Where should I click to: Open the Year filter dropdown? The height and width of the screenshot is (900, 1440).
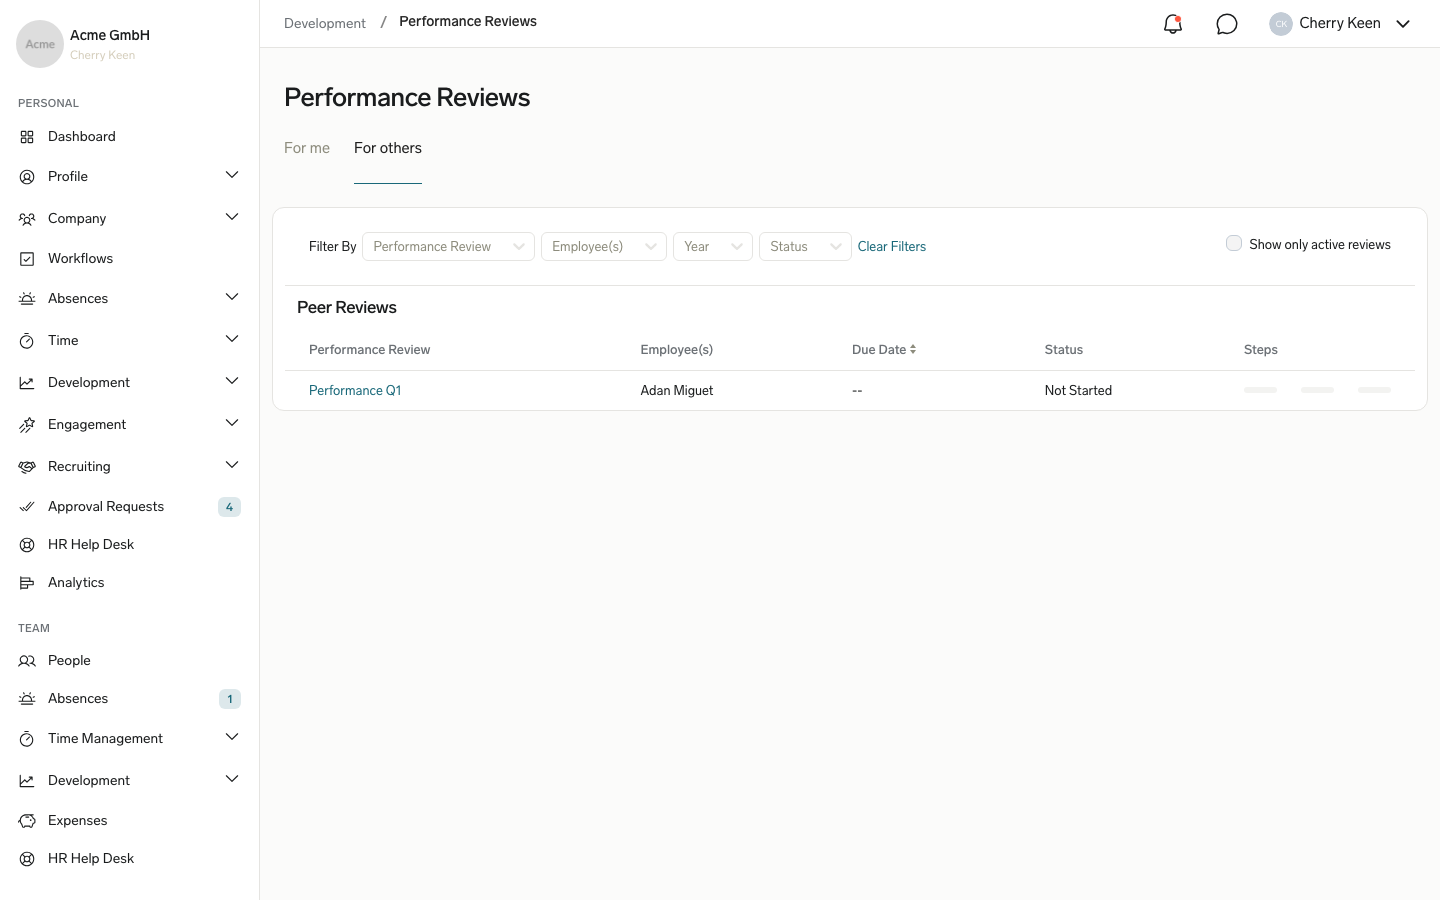coord(713,247)
